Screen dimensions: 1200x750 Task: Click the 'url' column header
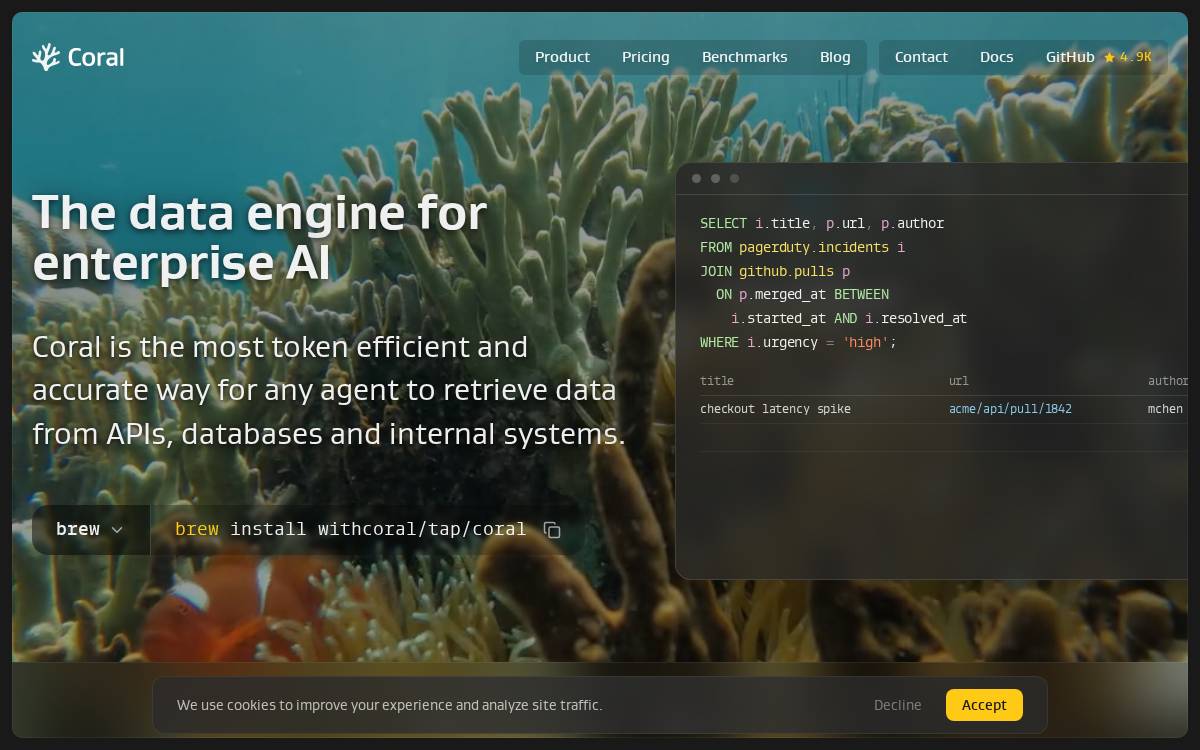coord(958,381)
